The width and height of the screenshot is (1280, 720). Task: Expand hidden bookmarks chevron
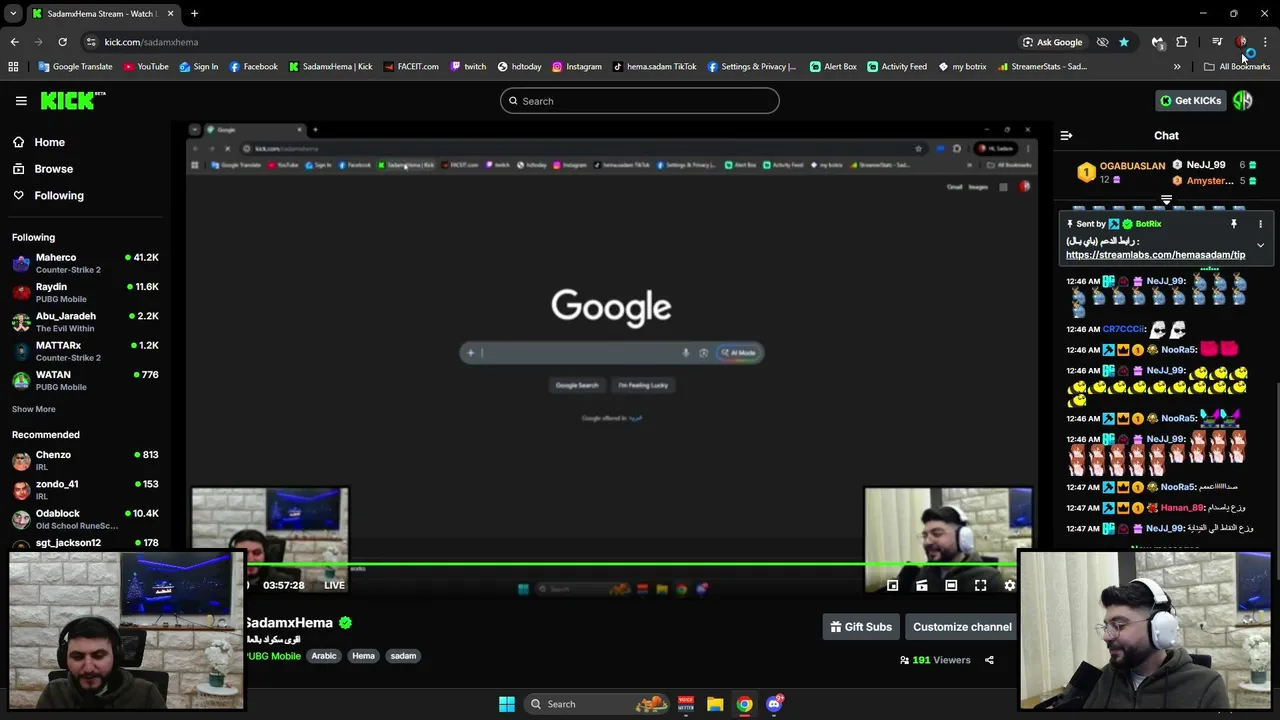[x=1177, y=67]
